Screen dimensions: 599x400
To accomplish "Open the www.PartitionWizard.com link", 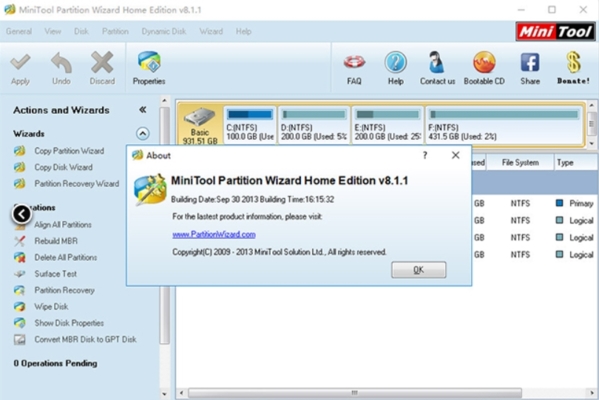I will [x=214, y=234].
